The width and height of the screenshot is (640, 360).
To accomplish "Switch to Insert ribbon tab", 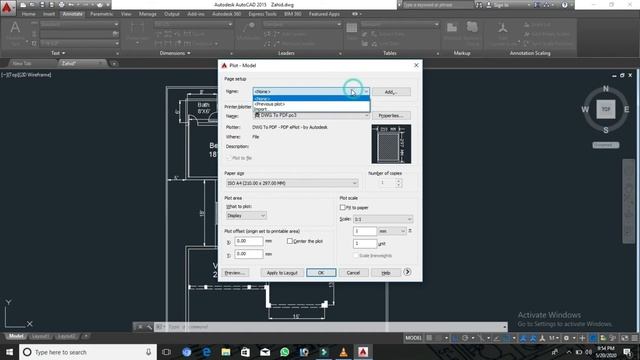I will click(x=49, y=14).
